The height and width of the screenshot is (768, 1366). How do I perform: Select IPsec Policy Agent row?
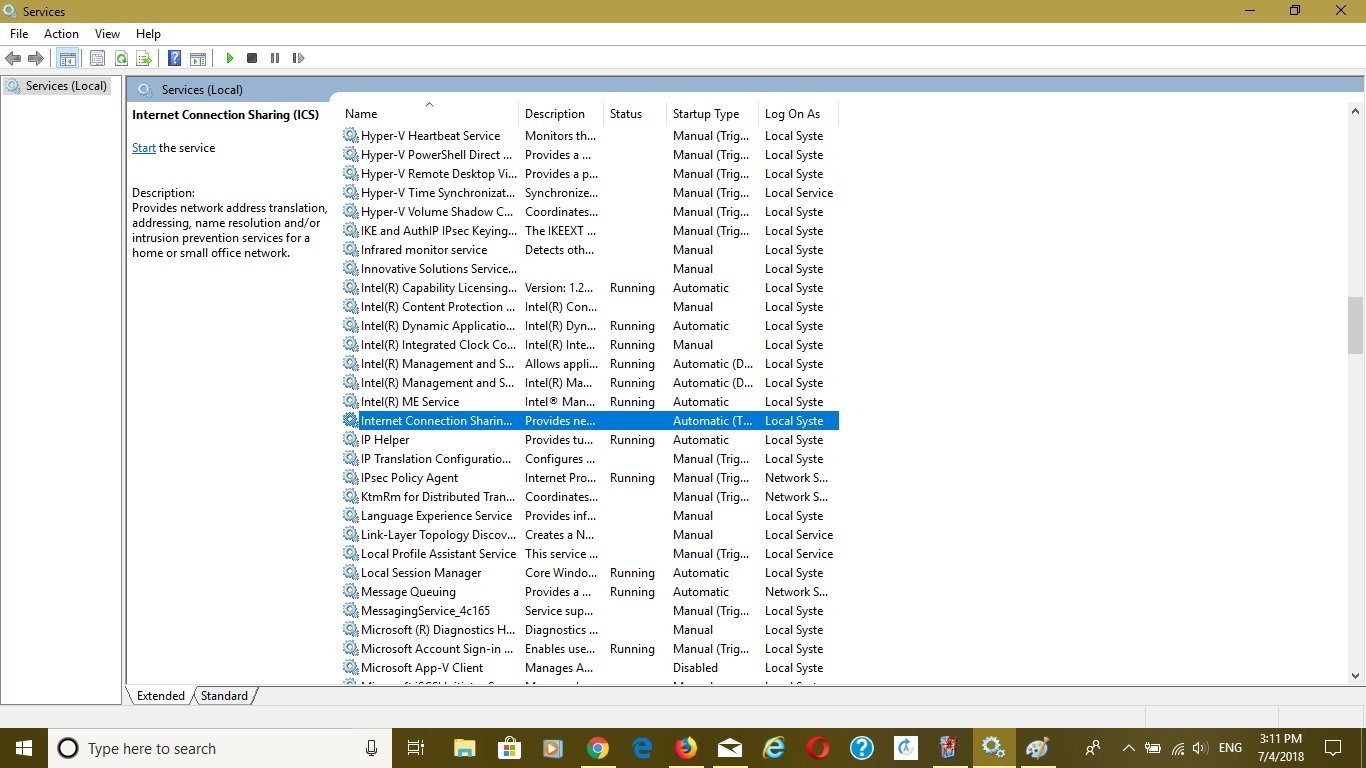point(590,478)
